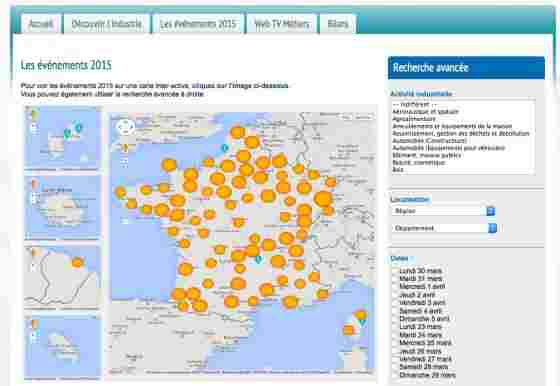
Task: Click the westernmost orange cluster in Brittany
Action: pyautogui.click(x=120, y=192)
